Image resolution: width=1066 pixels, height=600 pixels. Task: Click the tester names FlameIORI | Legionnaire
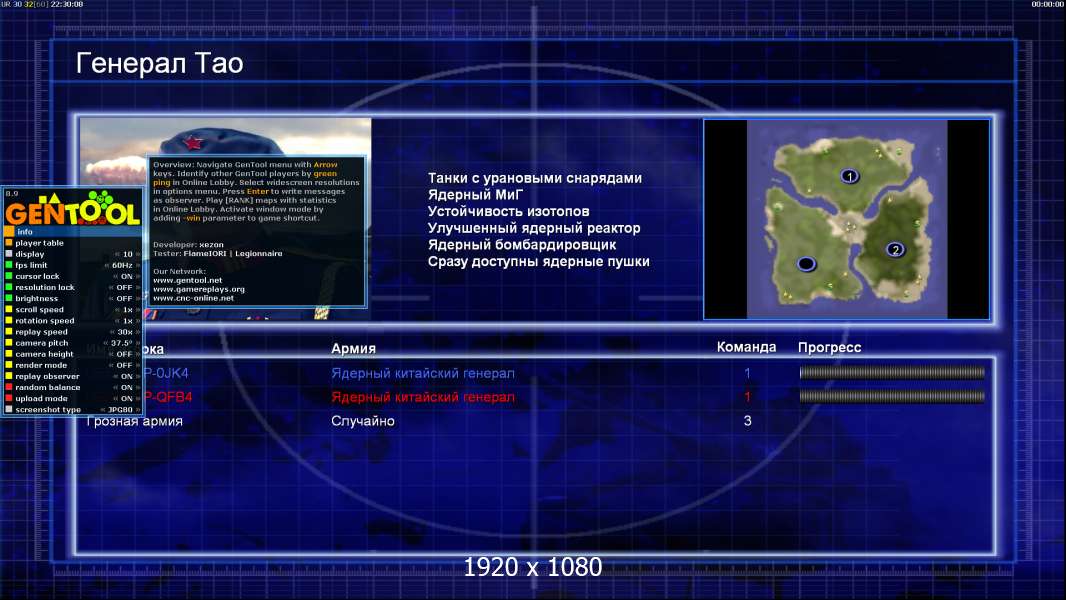[233, 253]
